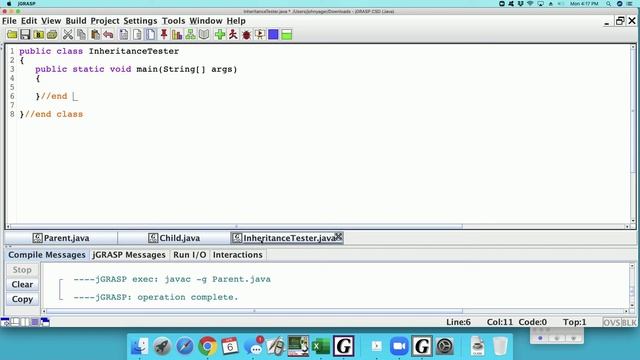Show the Compile Messages tab
640x360 pixels.
tap(47, 255)
